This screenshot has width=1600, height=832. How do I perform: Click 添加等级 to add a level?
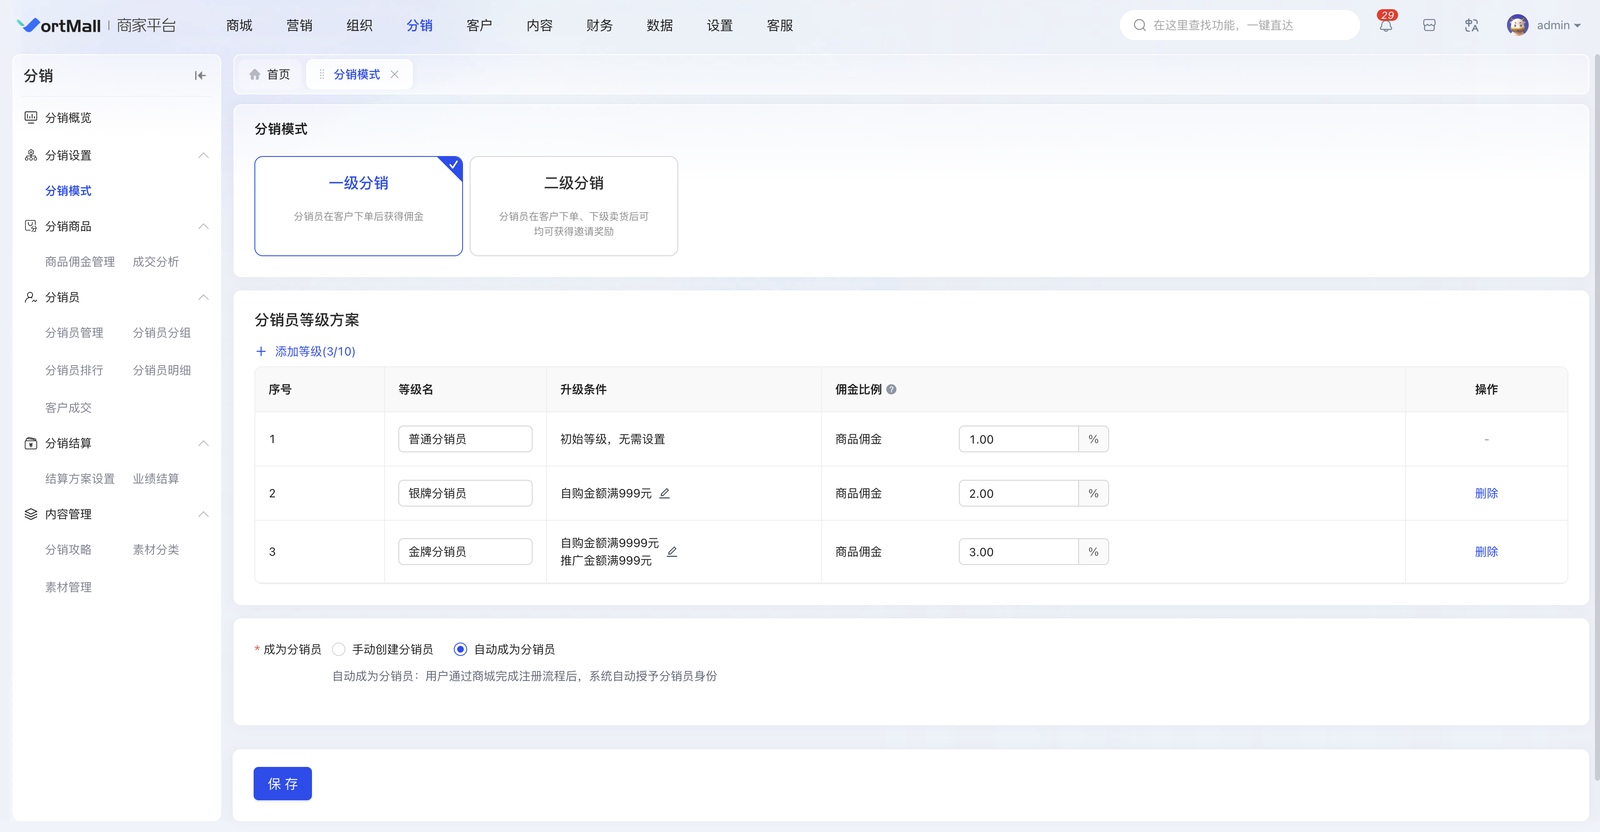[x=306, y=352]
